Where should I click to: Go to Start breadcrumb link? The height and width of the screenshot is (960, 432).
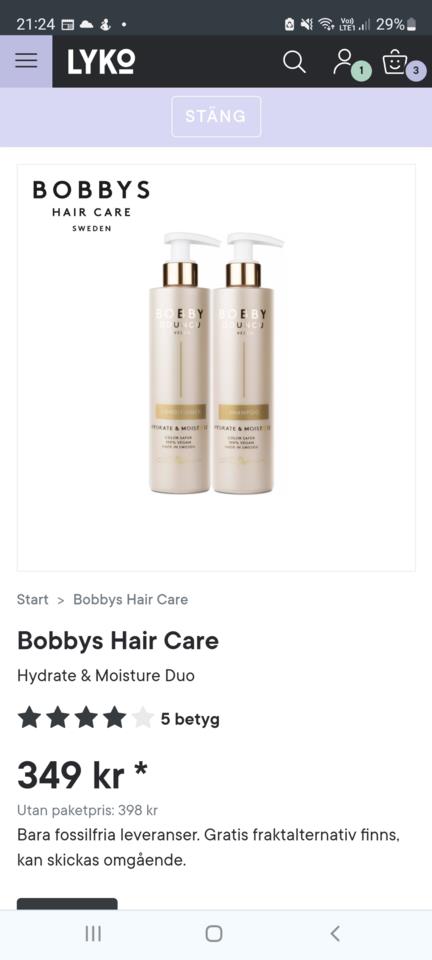click(32, 599)
